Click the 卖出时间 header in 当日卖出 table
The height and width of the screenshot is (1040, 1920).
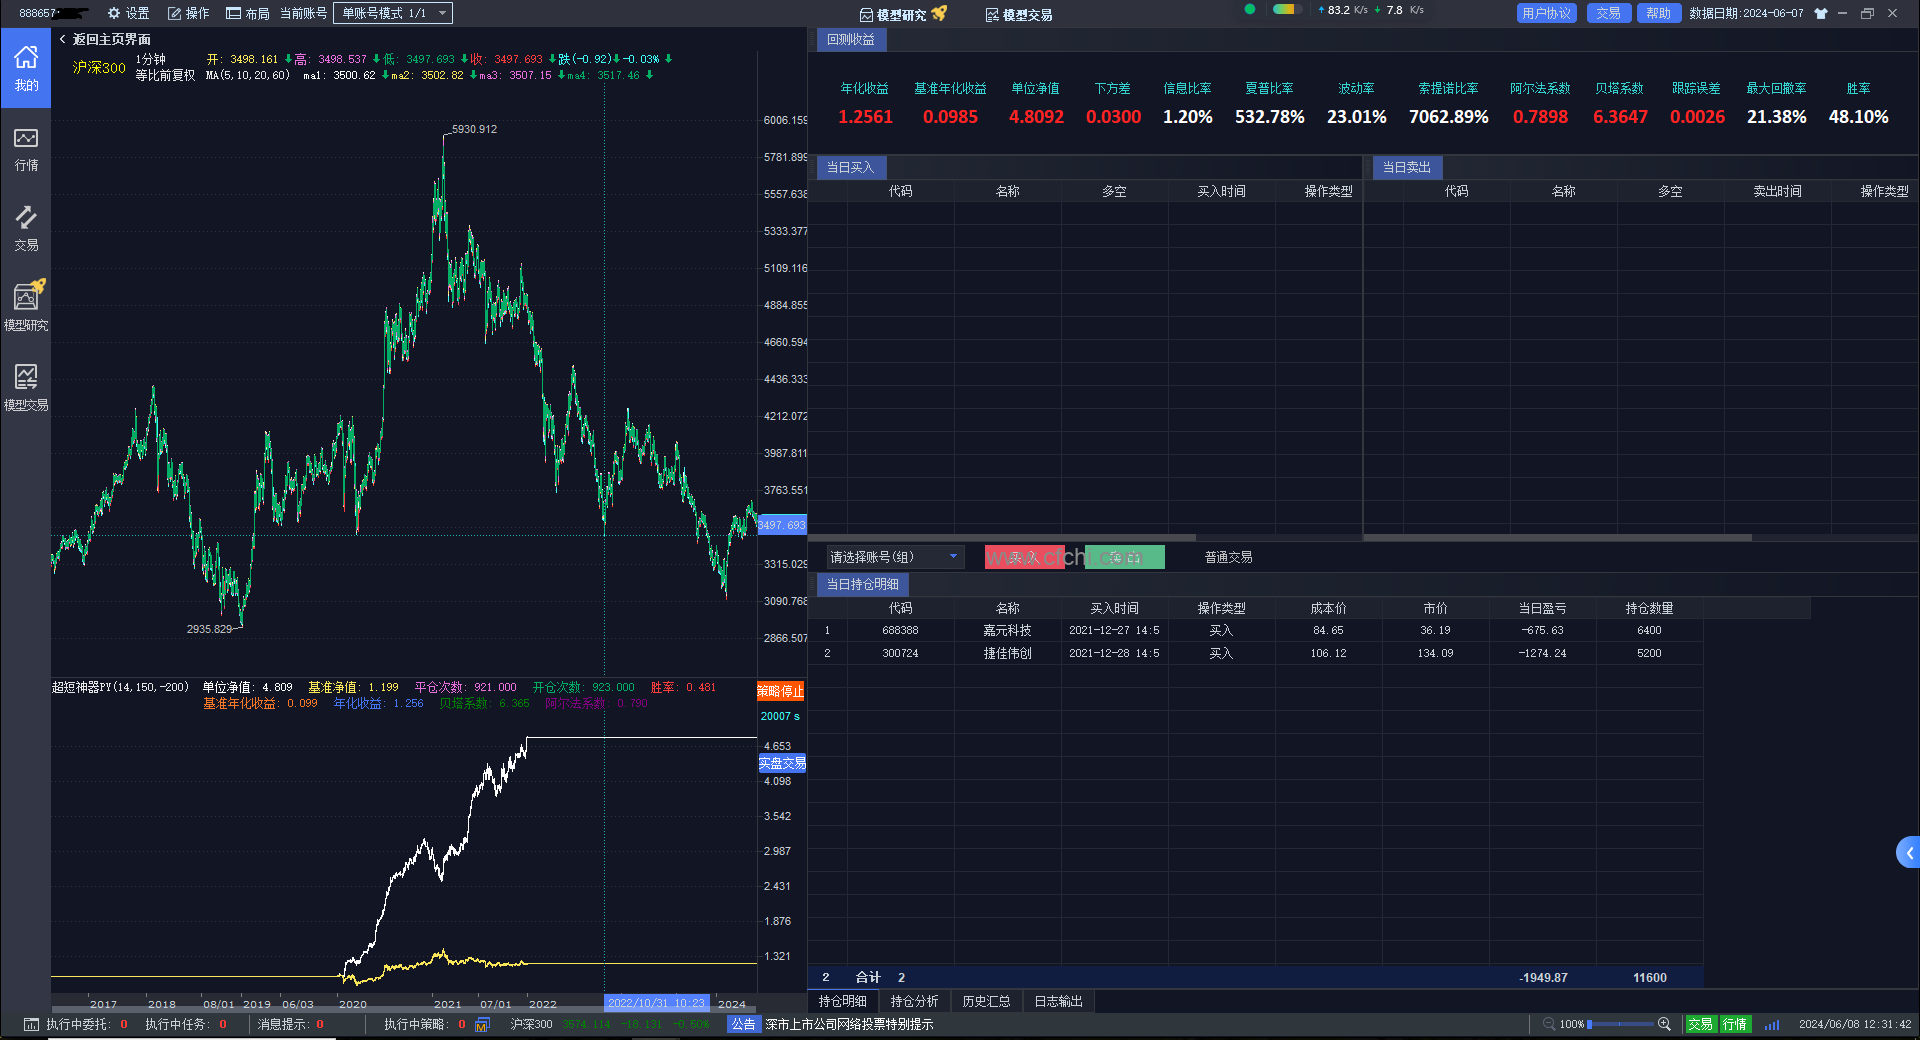tap(1777, 191)
